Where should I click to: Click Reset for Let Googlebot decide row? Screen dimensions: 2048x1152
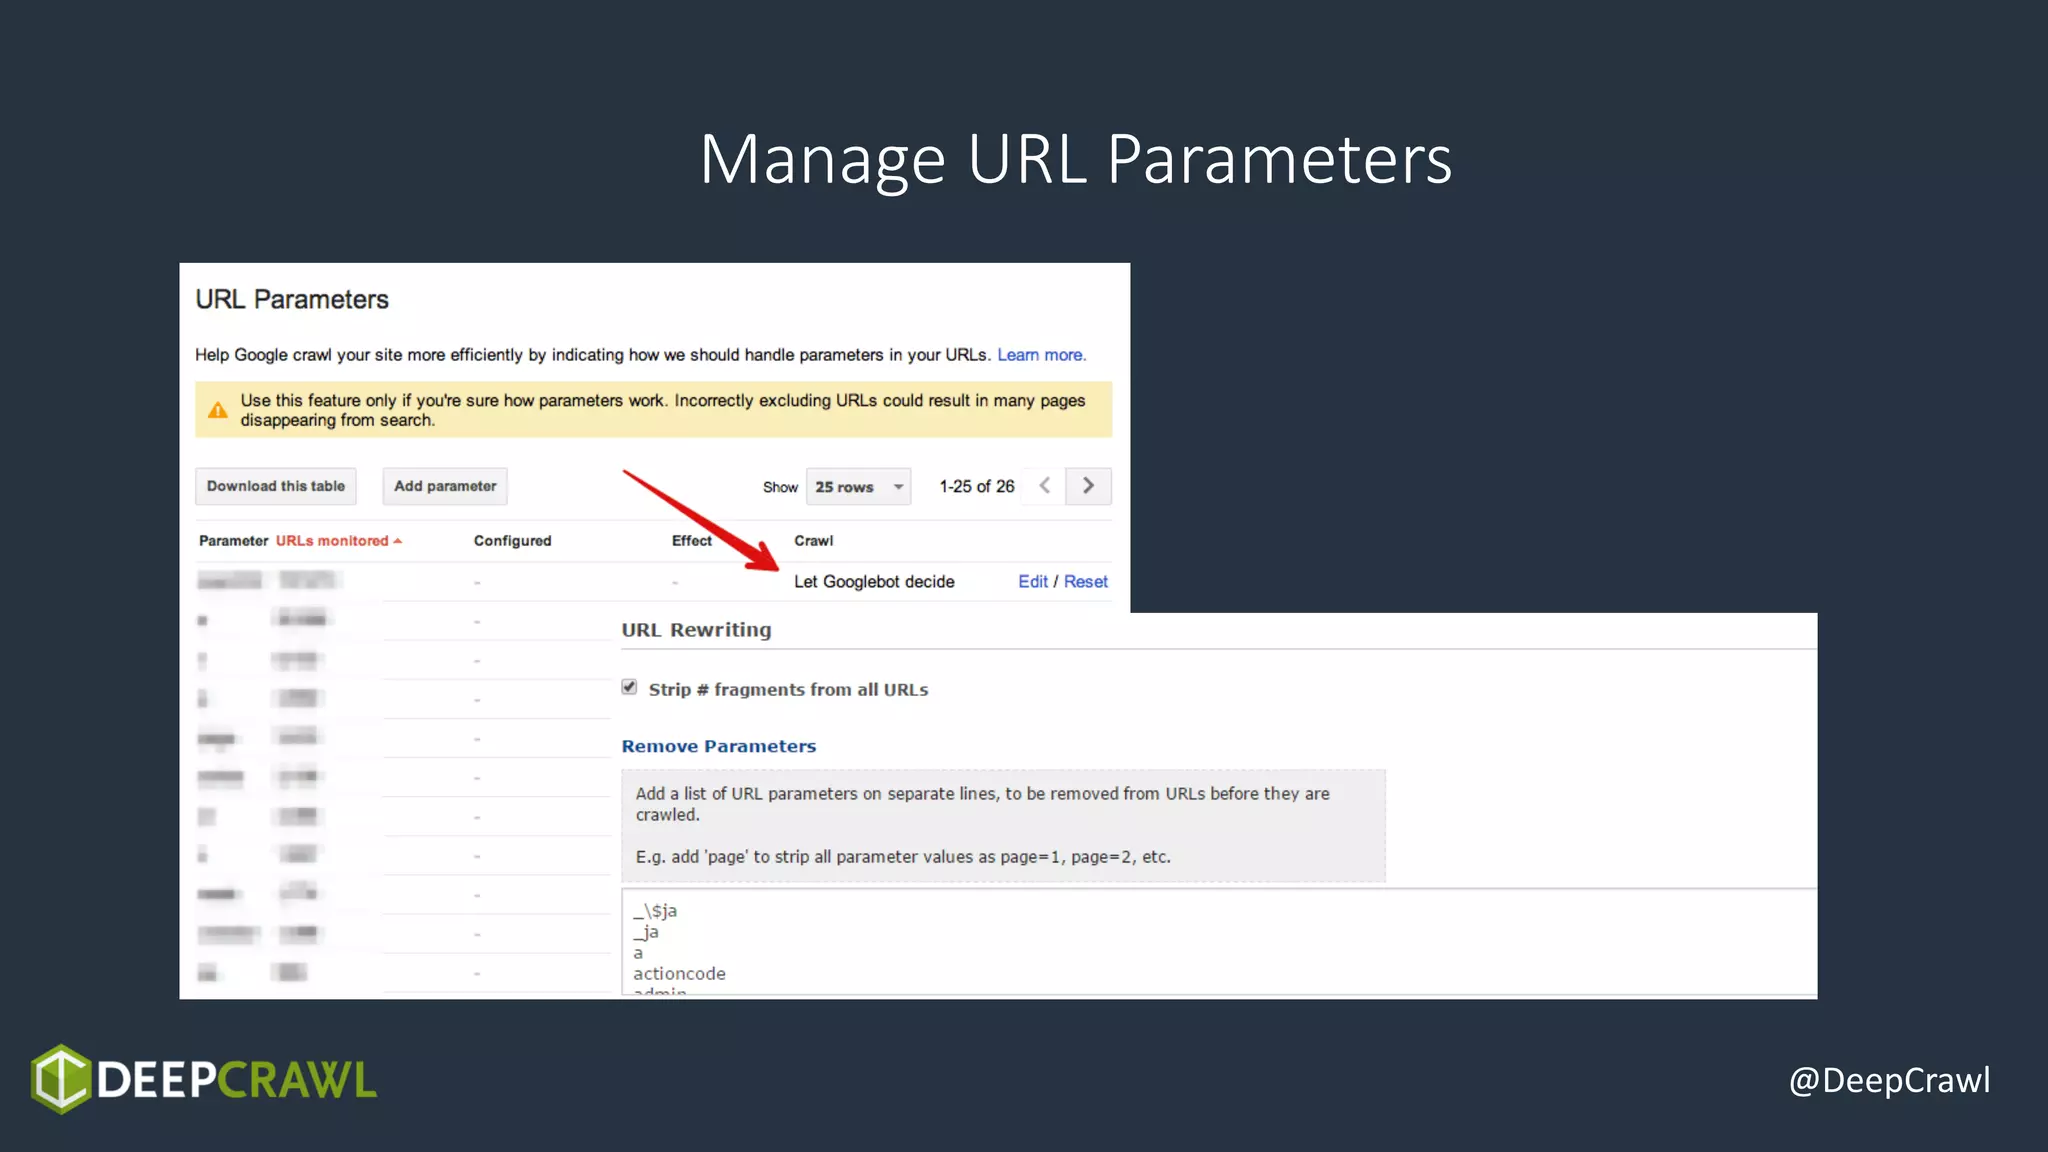coord(1086,582)
